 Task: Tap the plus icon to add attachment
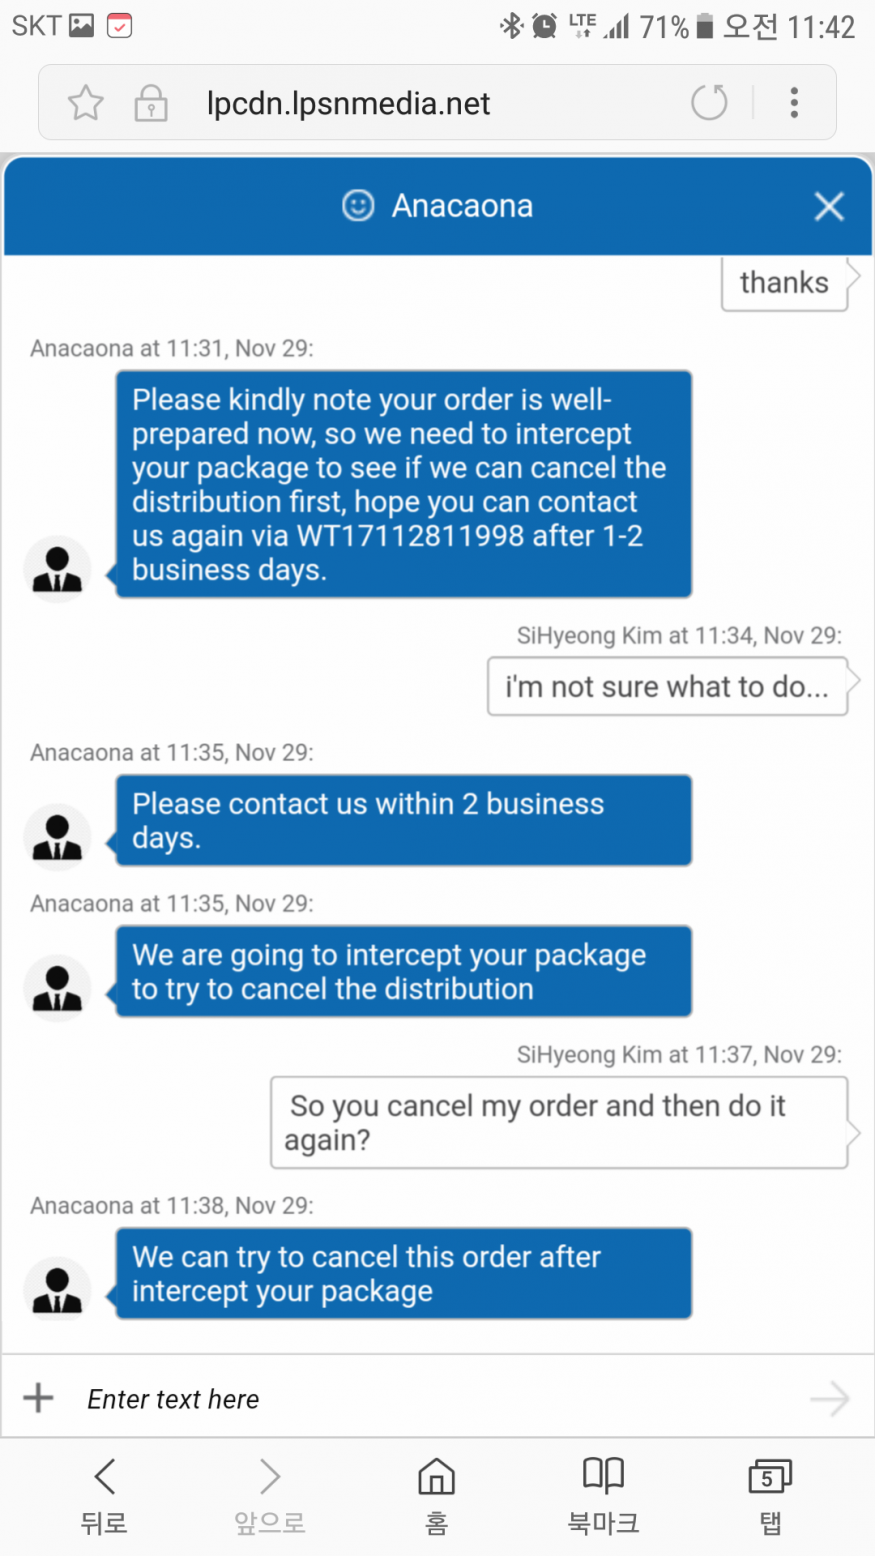pos(38,1397)
